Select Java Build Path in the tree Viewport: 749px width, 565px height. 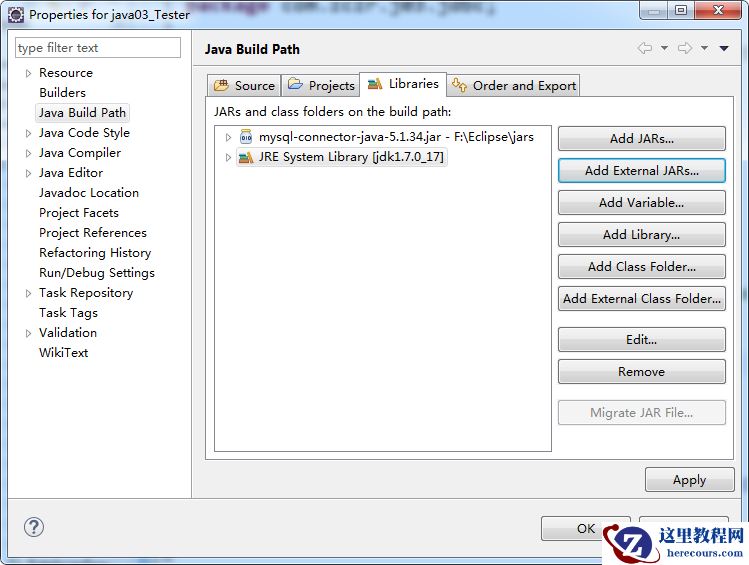pos(82,113)
